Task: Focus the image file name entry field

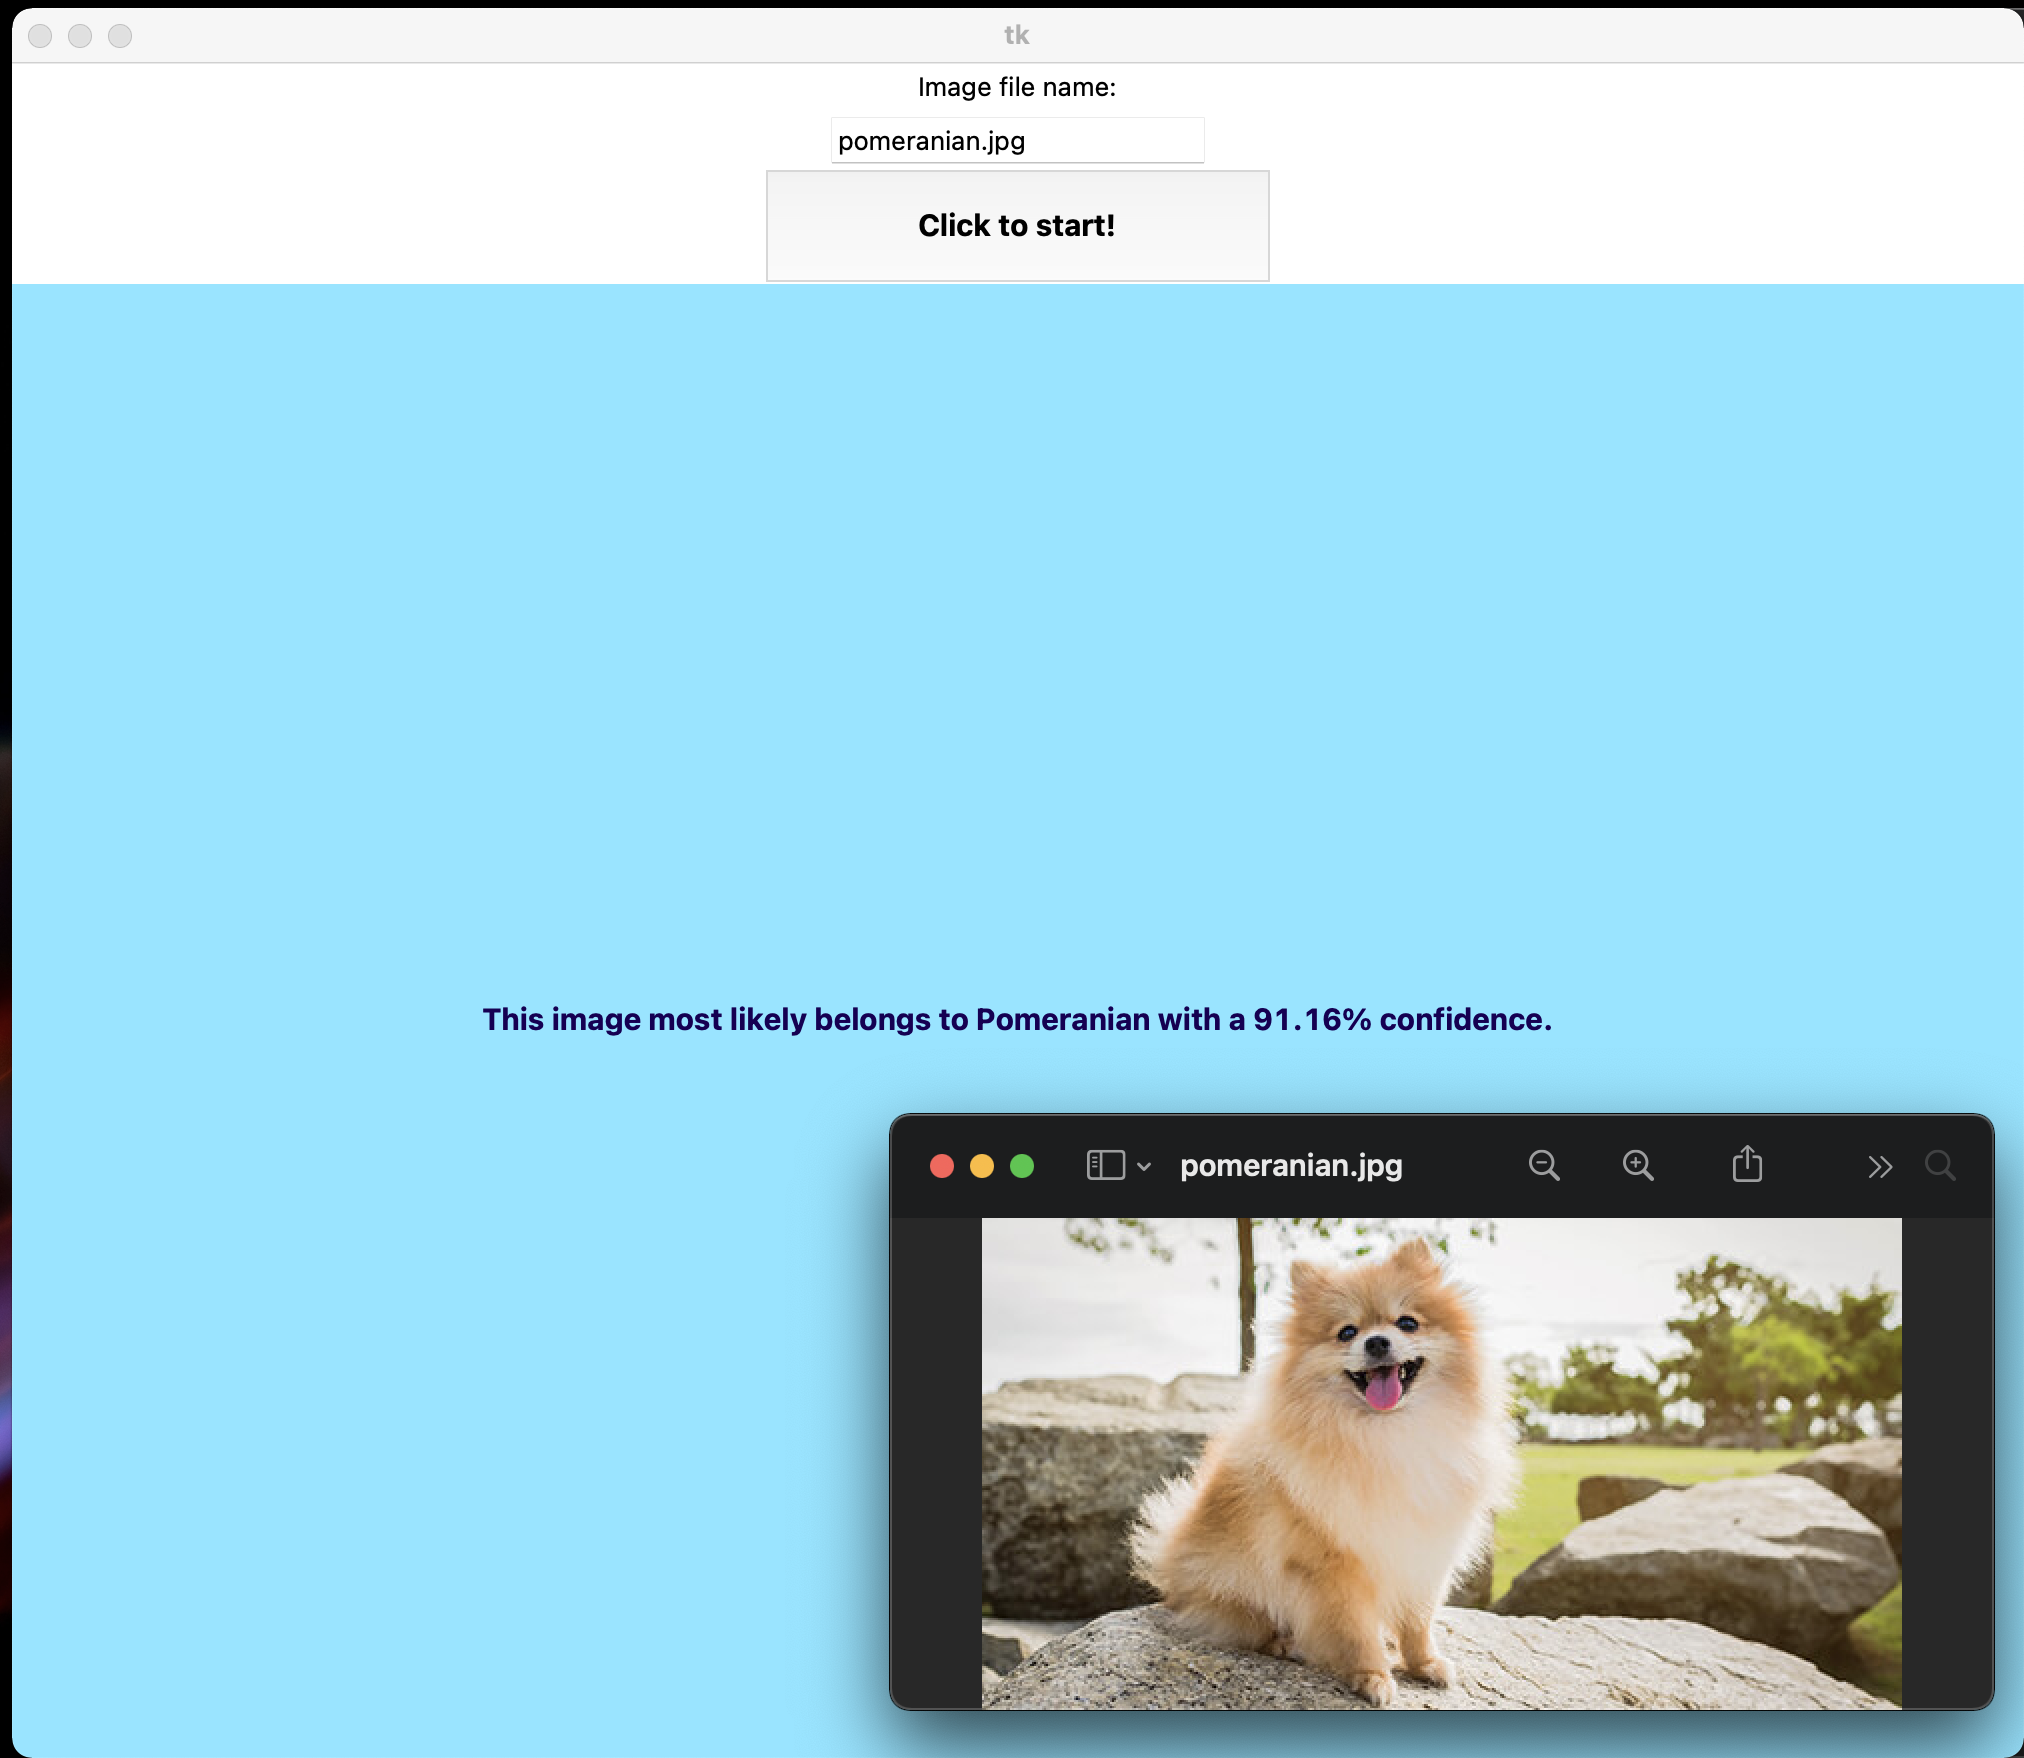Action: [1016, 141]
